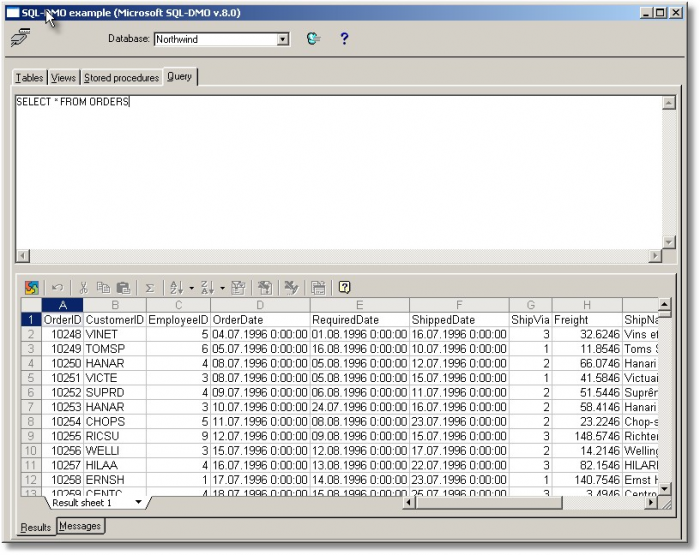Click the cell containing 10255
Screen dimensions: 700x555
tap(62, 436)
